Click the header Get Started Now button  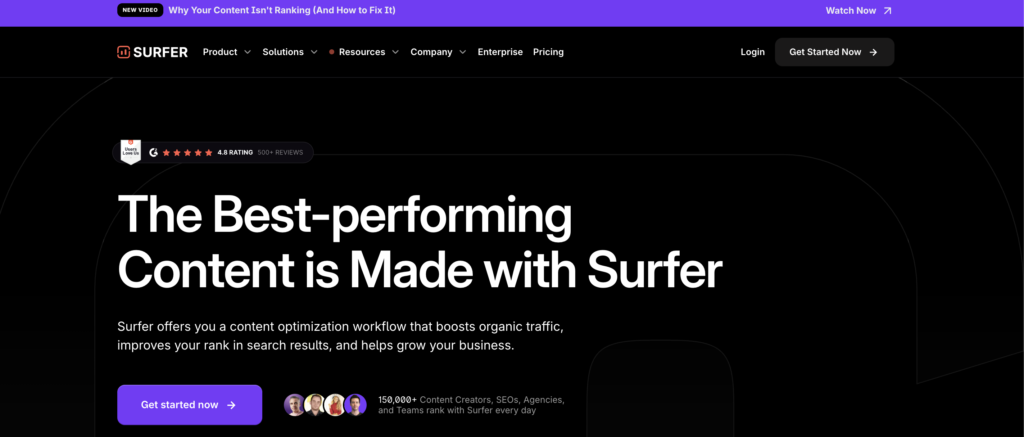point(835,52)
